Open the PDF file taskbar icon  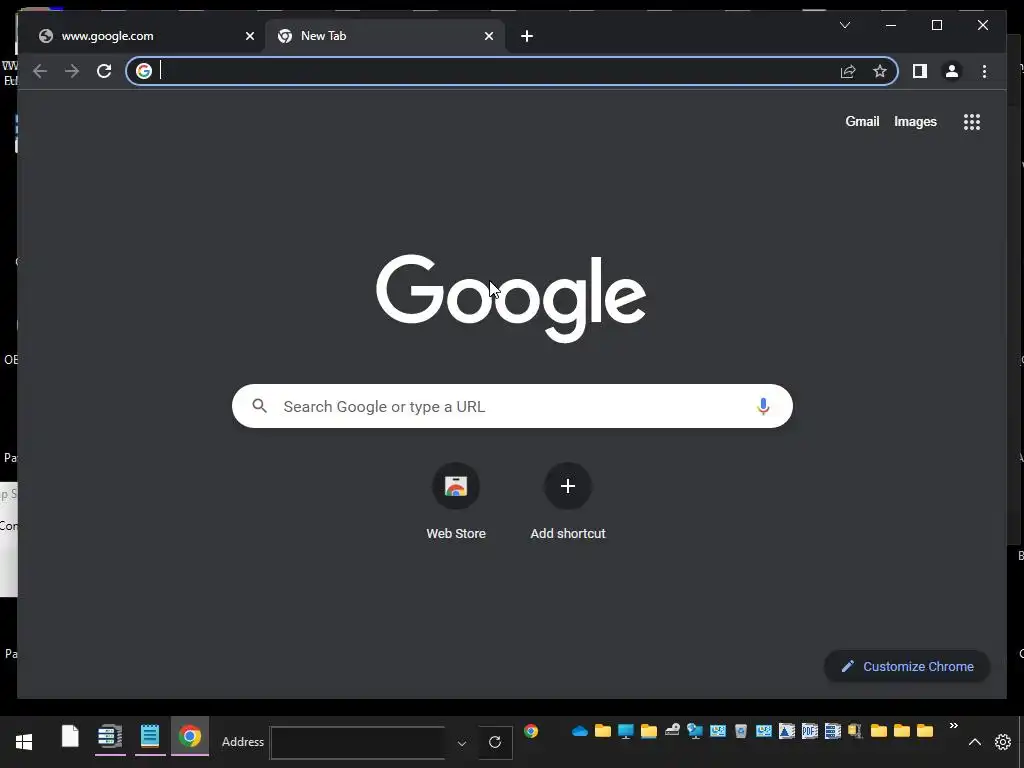point(810,731)
